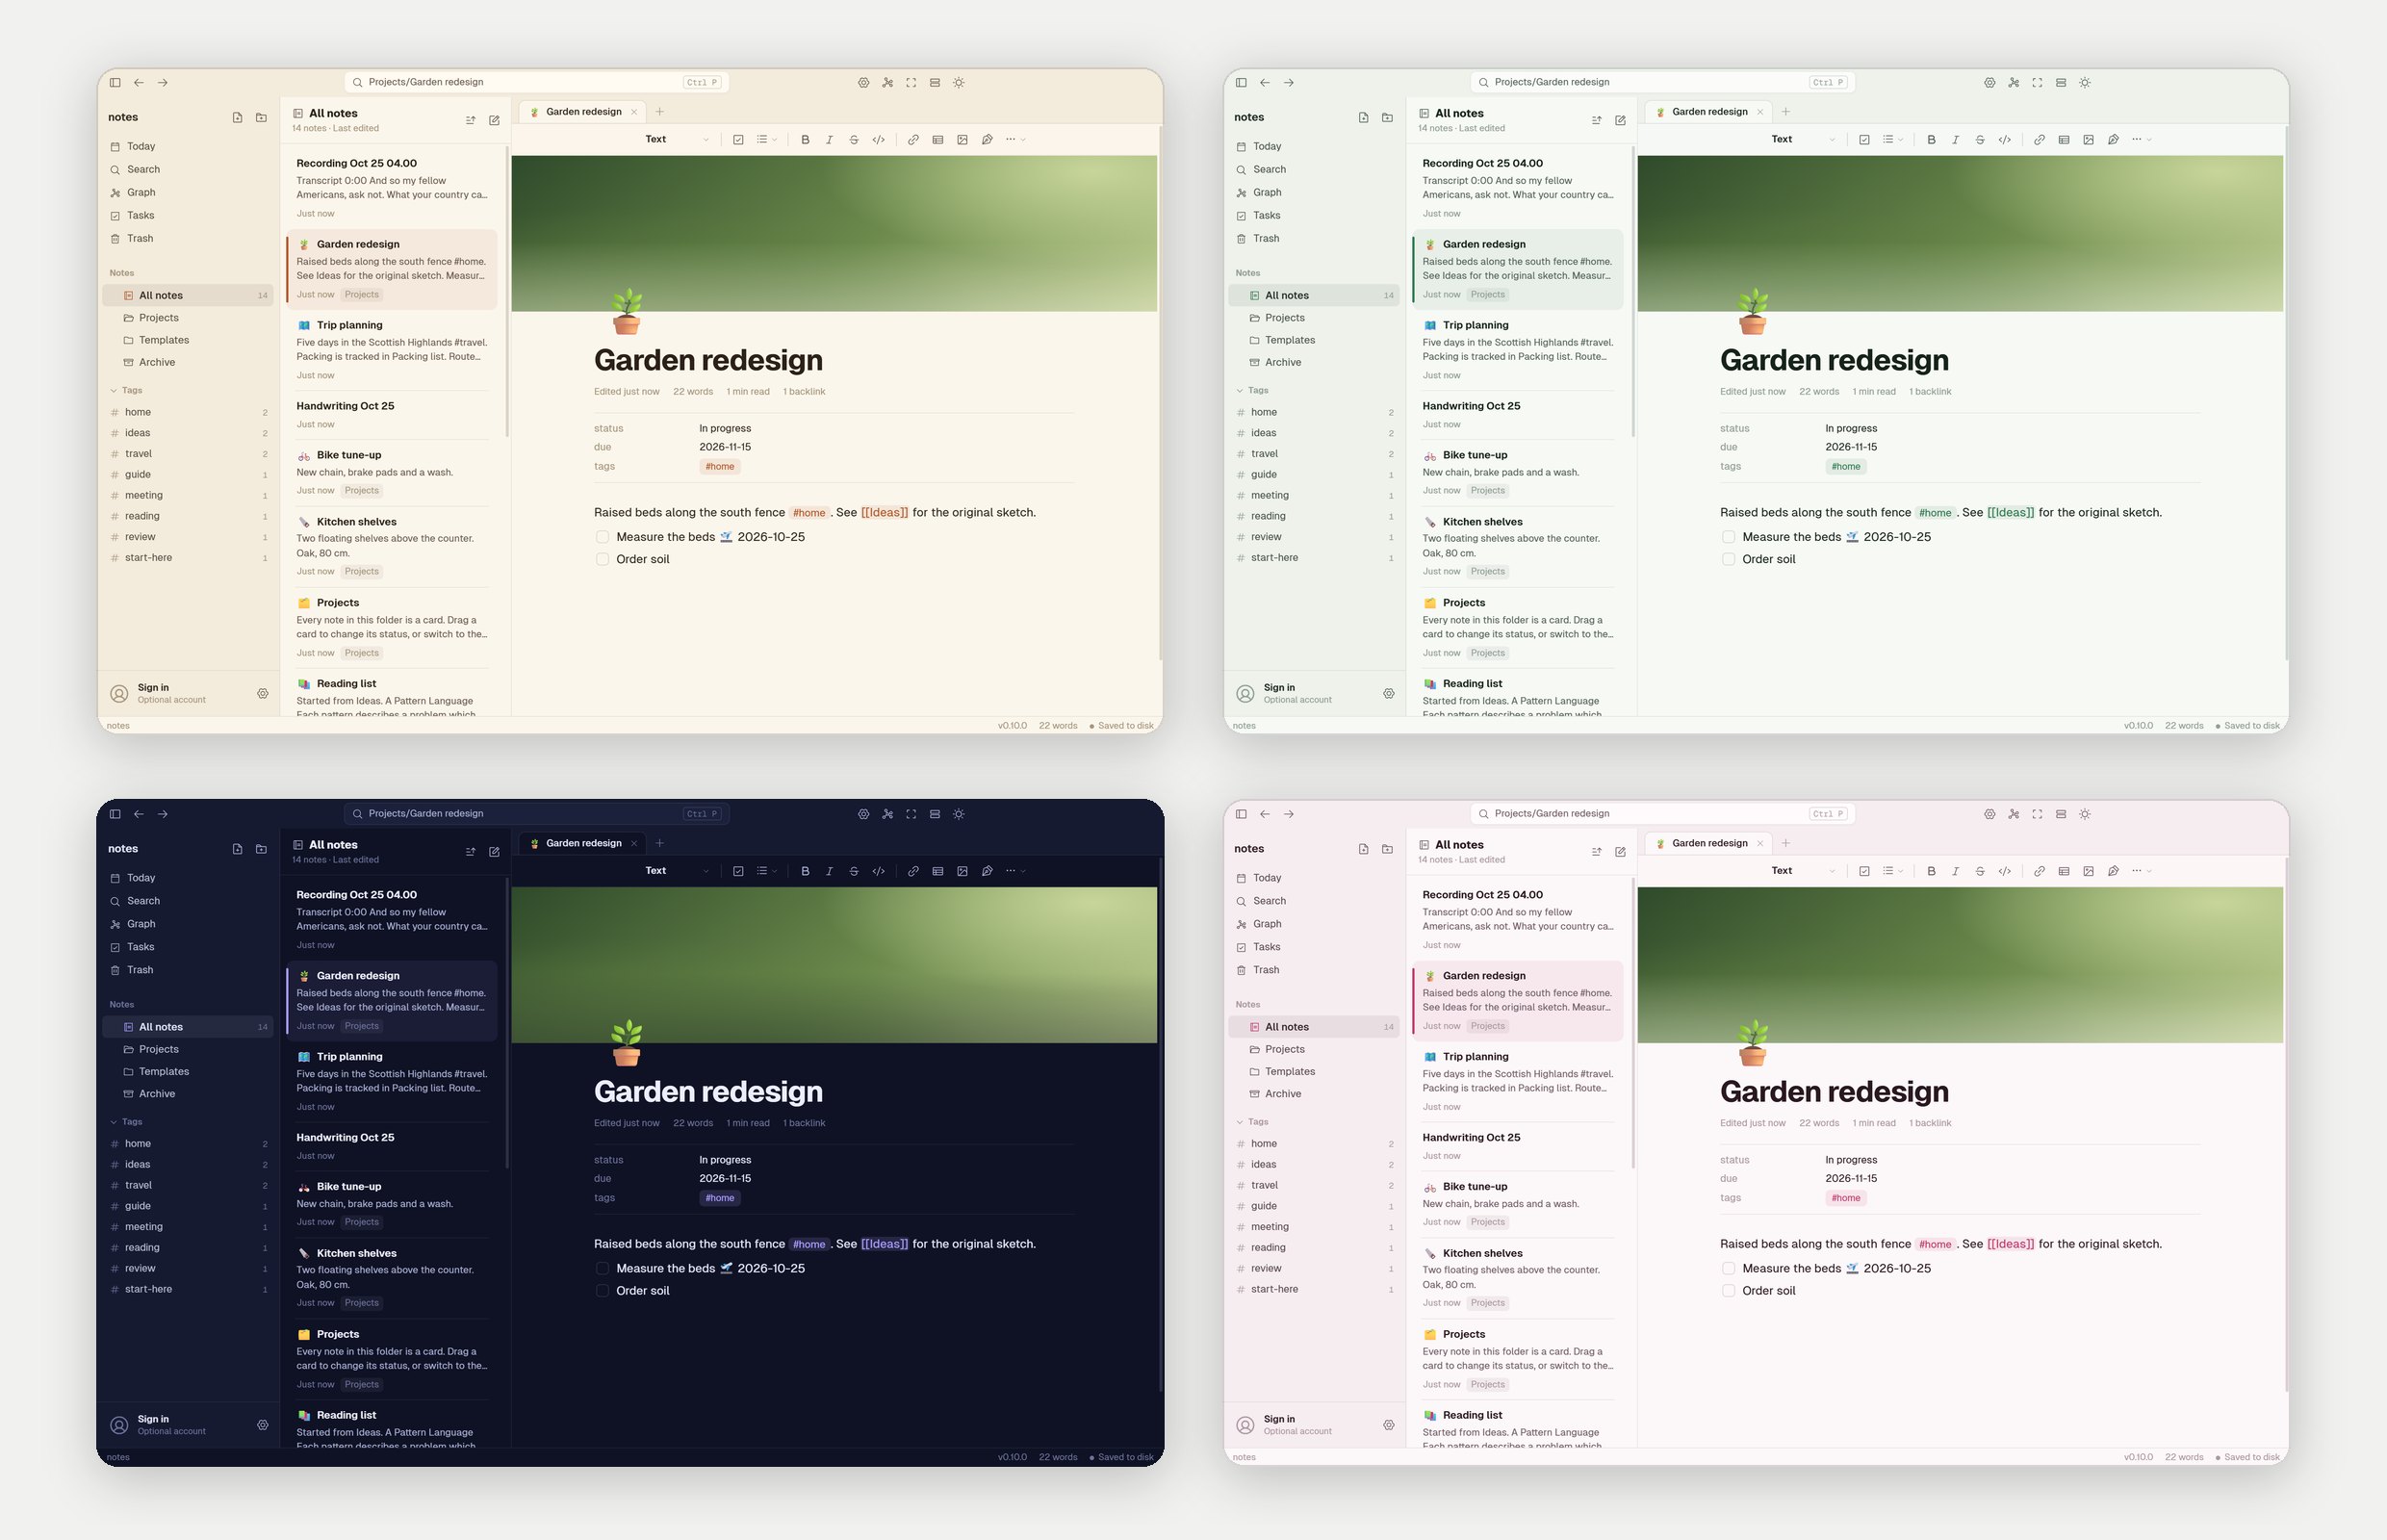The width and height of the screenshot is (2387, 1540).
Task: Open a new tab with plus in dark window
Action: 660,844
